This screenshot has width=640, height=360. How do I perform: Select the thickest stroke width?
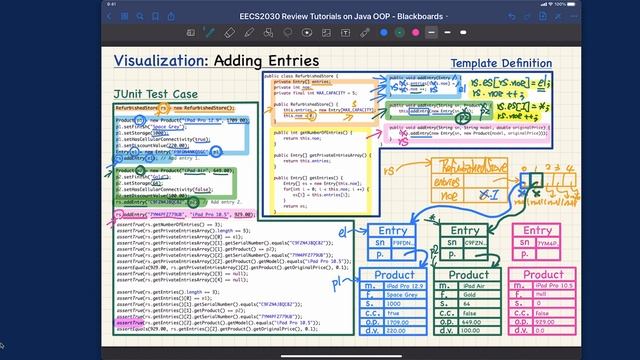[x=463, y=32]
